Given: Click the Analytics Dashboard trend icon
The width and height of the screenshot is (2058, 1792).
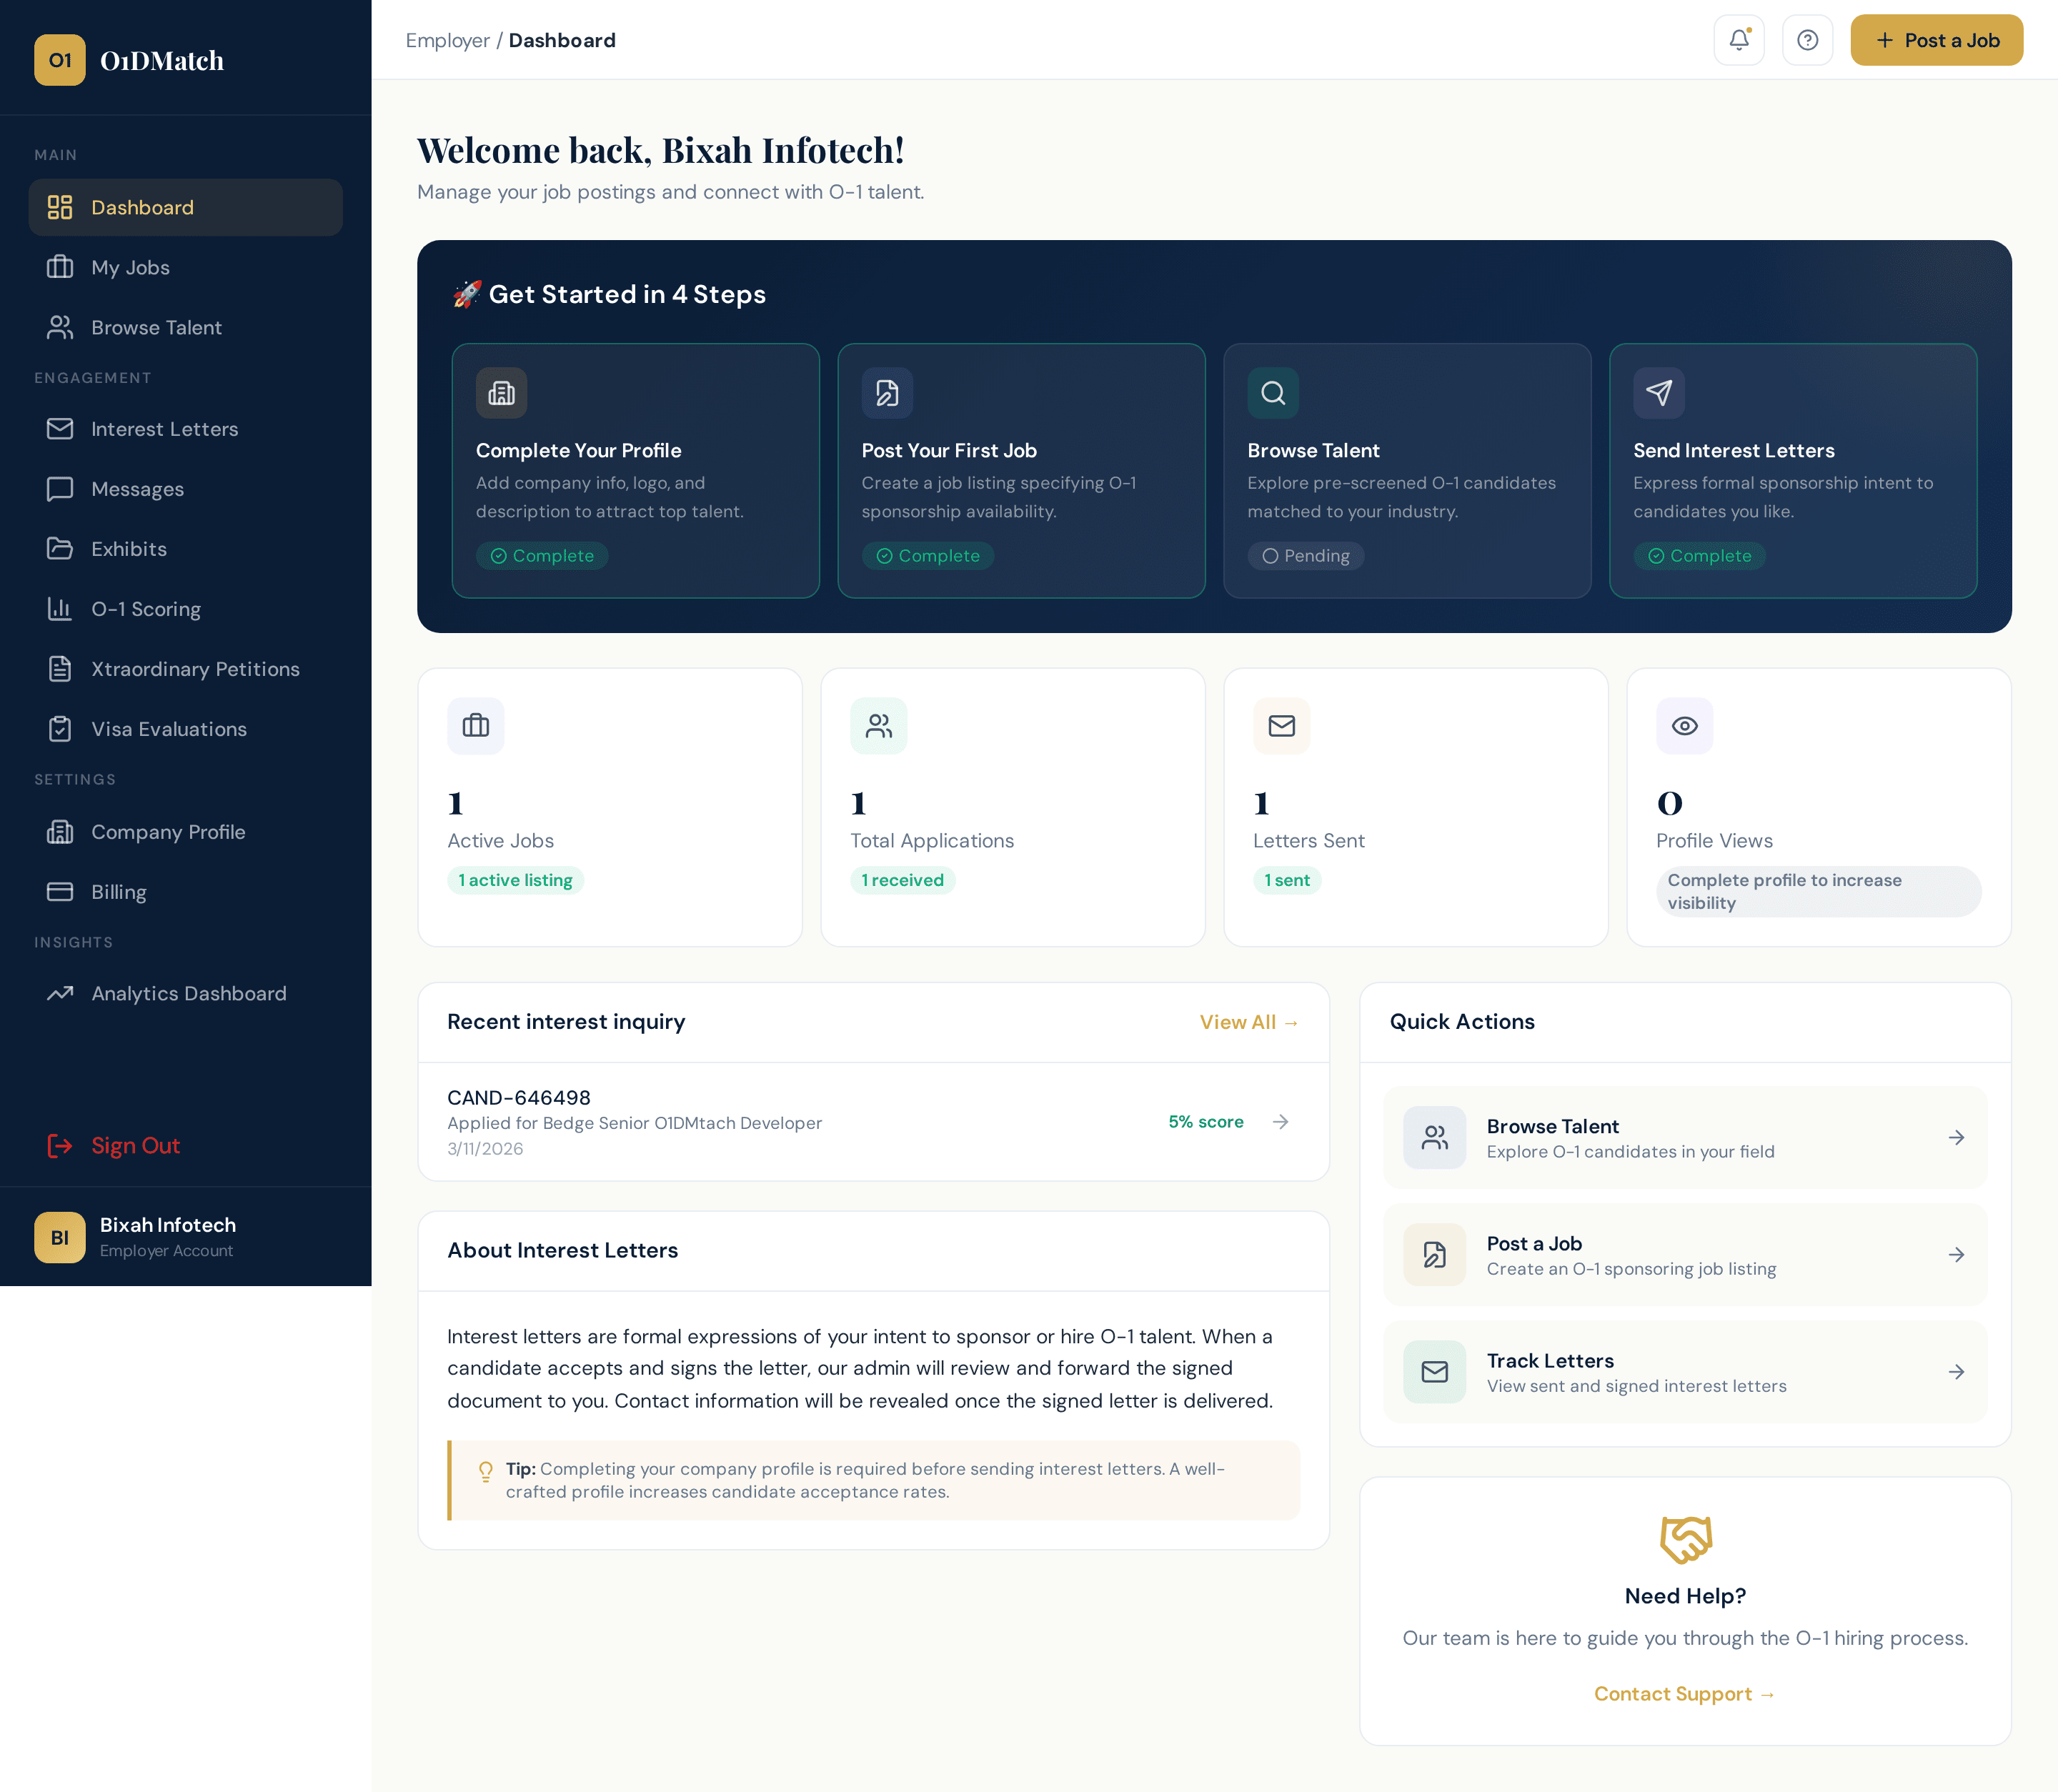Looking at the screenshot, I should (60, 993).
